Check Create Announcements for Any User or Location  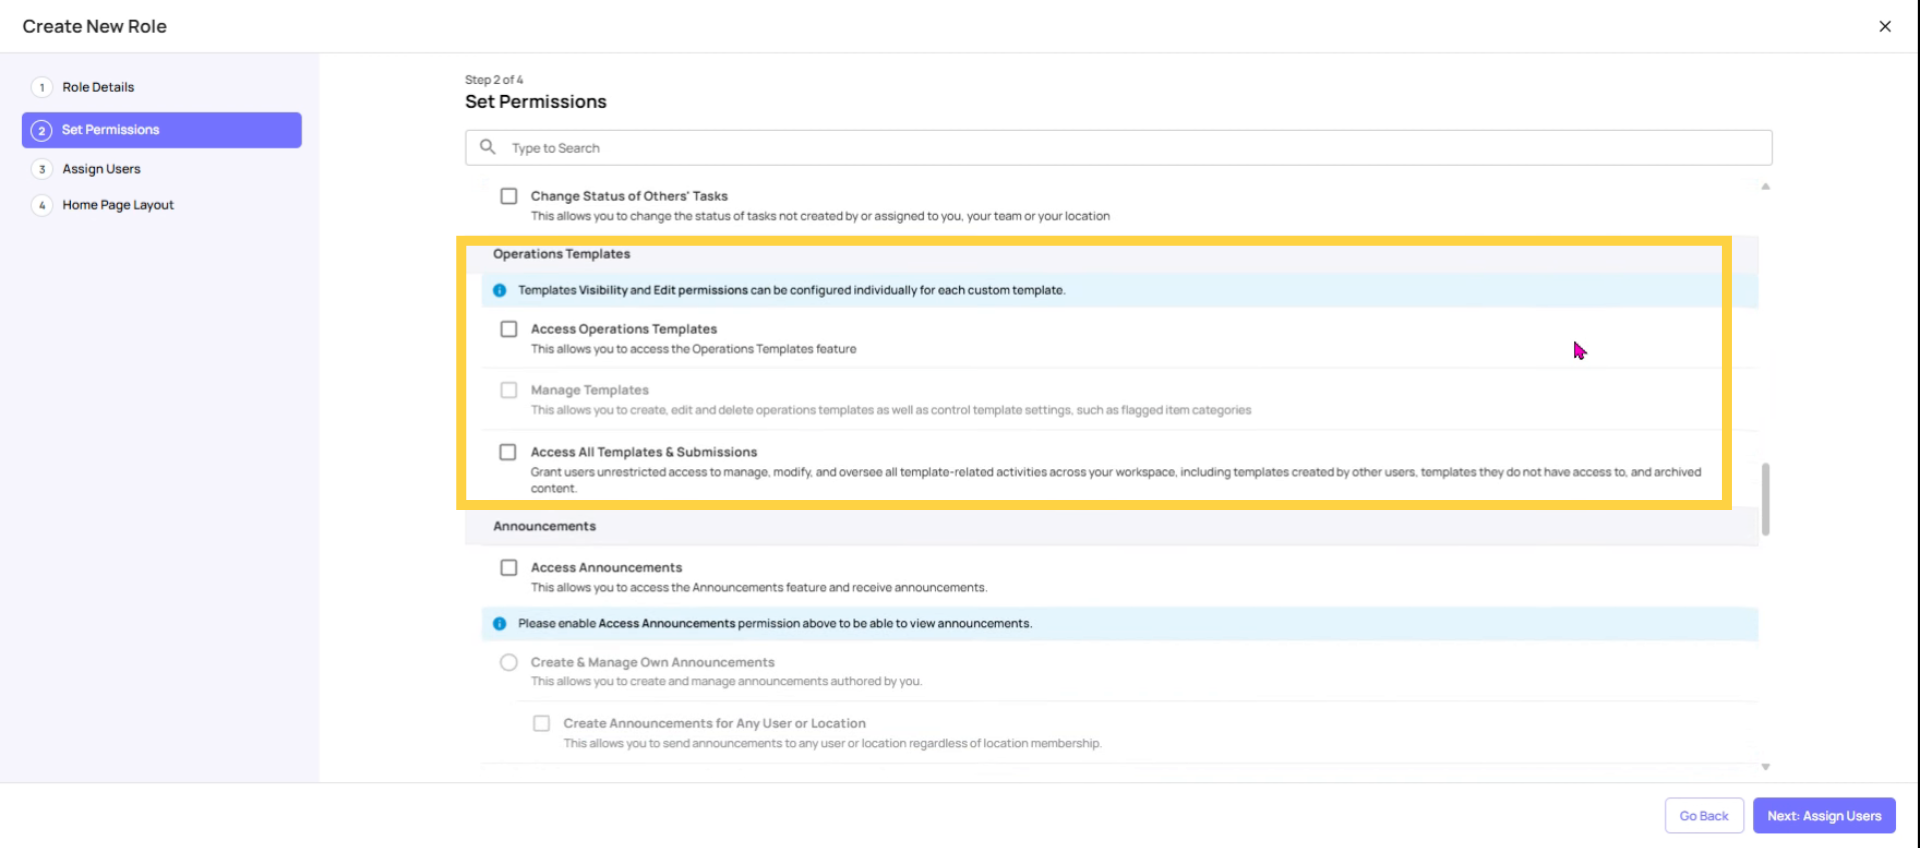pos(541,723)
